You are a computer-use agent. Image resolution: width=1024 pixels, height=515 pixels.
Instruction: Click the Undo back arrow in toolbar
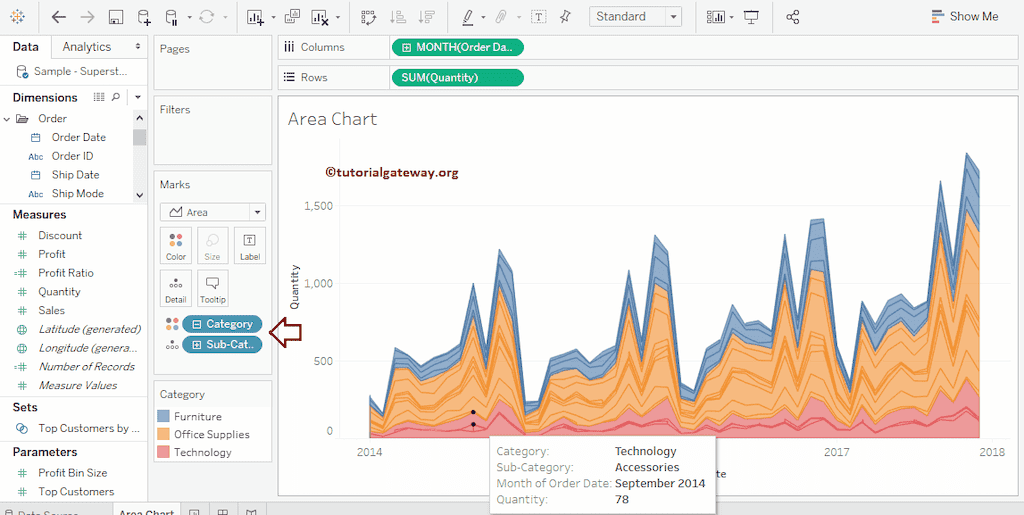tap(59, 17)
